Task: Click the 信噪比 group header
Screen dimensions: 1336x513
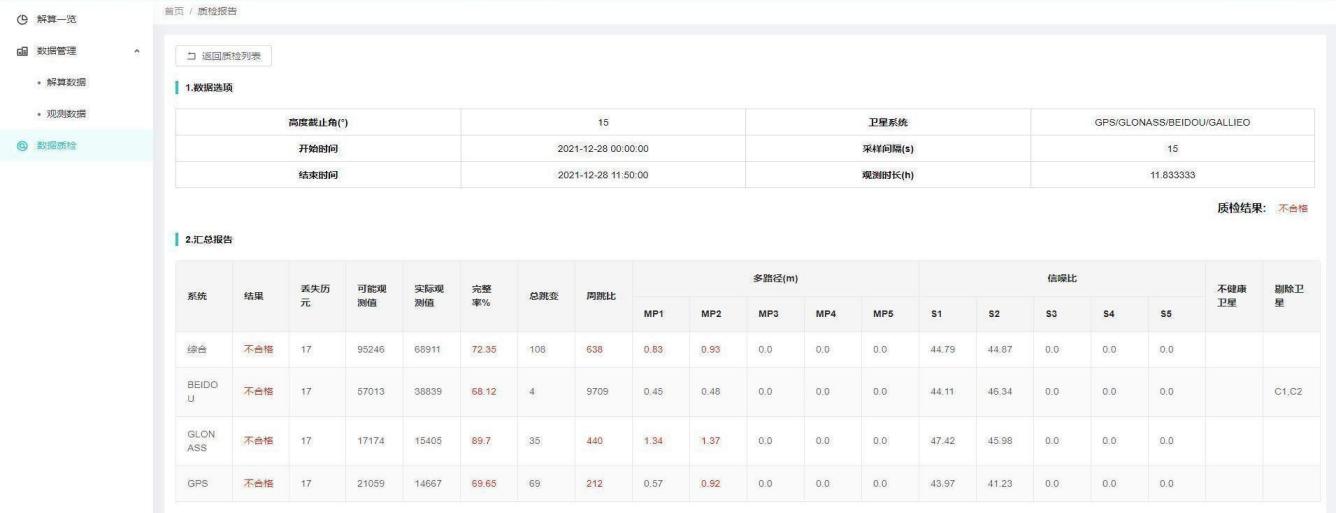Action: point(1061,278)
